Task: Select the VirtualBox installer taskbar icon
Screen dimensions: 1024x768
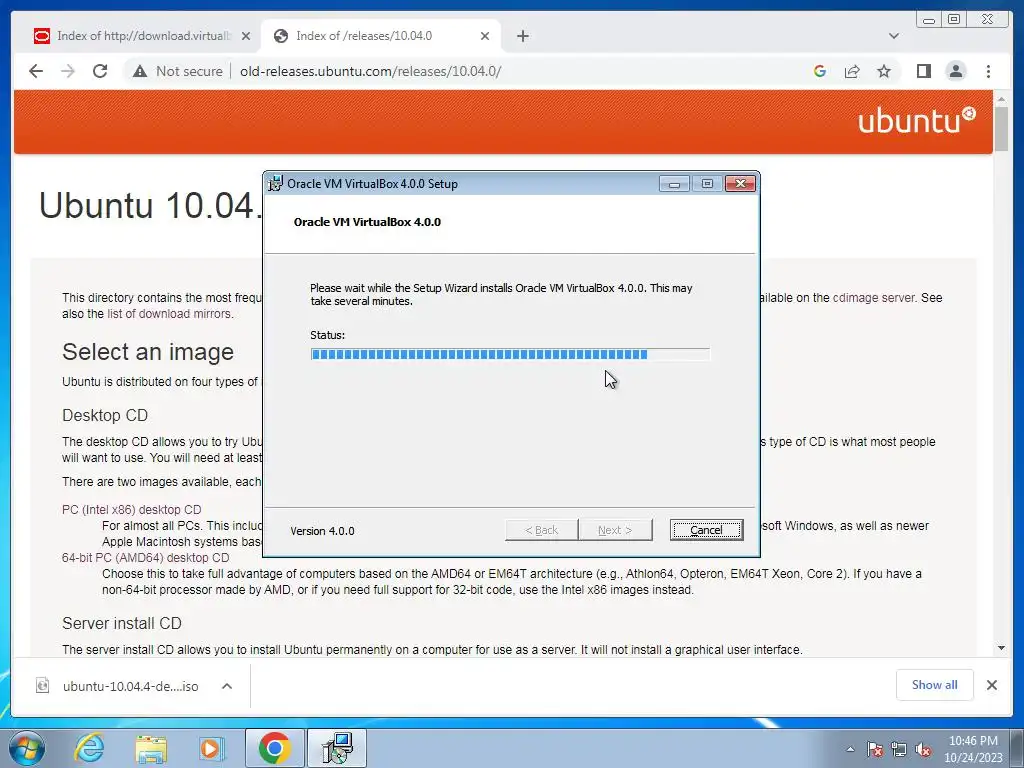Action: (337, 748)
